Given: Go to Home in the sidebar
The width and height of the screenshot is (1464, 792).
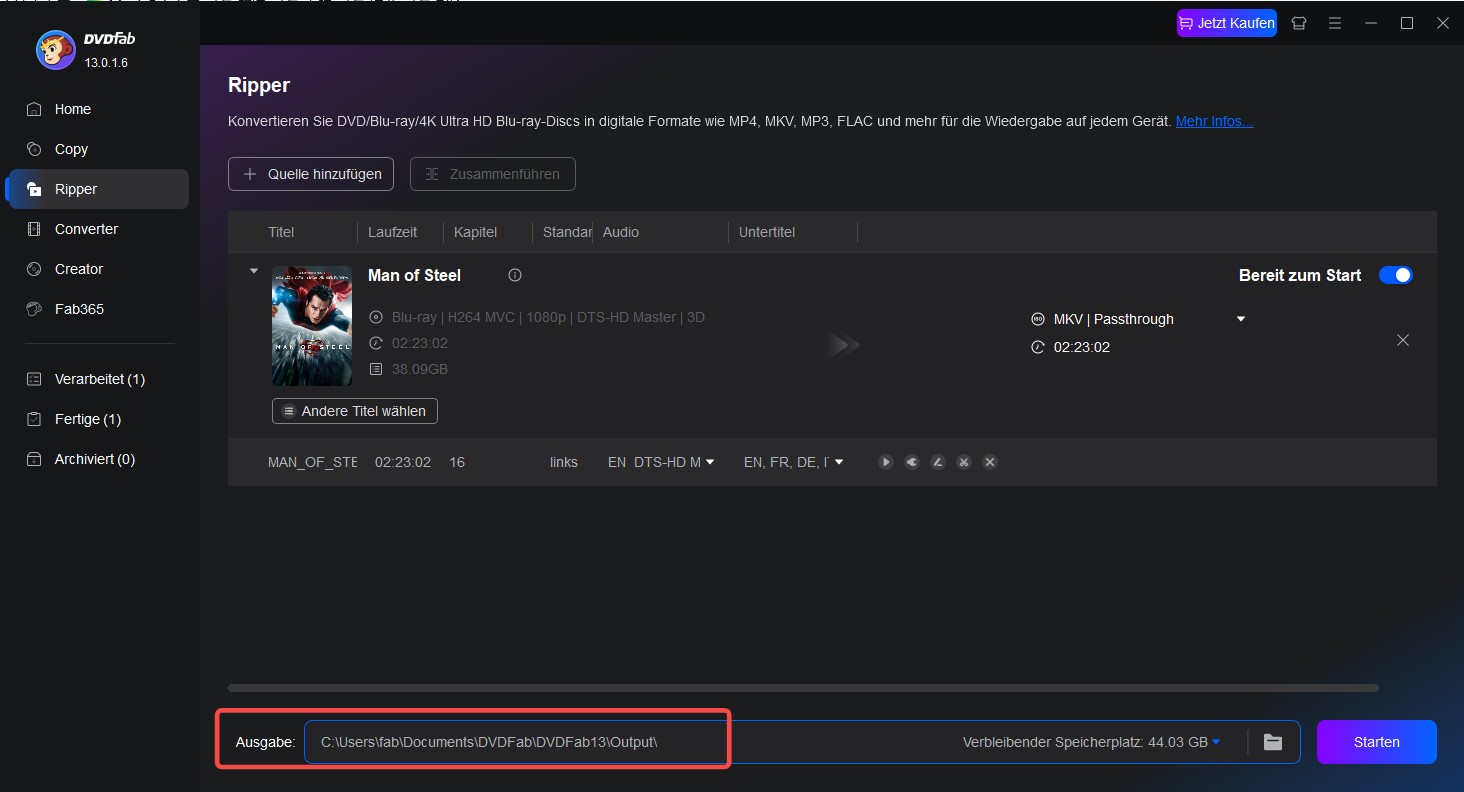Looking at the screenshot, I should [97, 109].
